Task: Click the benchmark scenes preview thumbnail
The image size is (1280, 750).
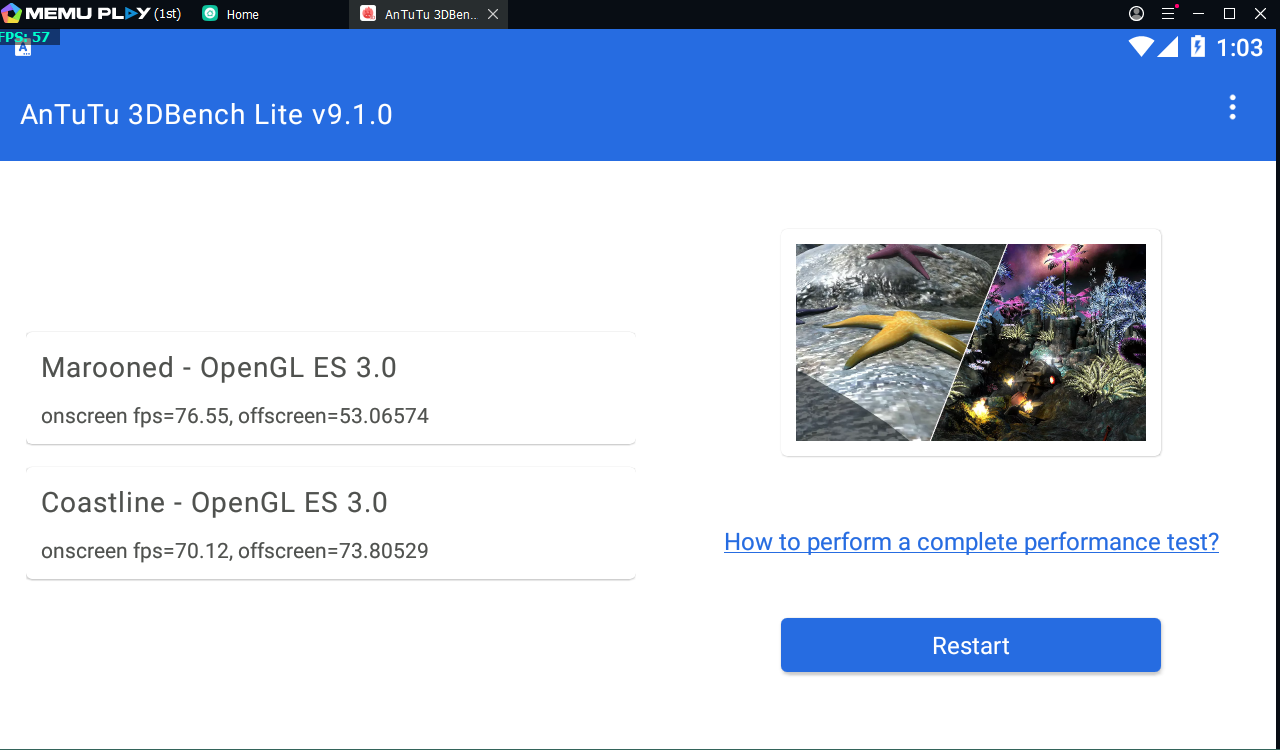Action: (971, 342)
